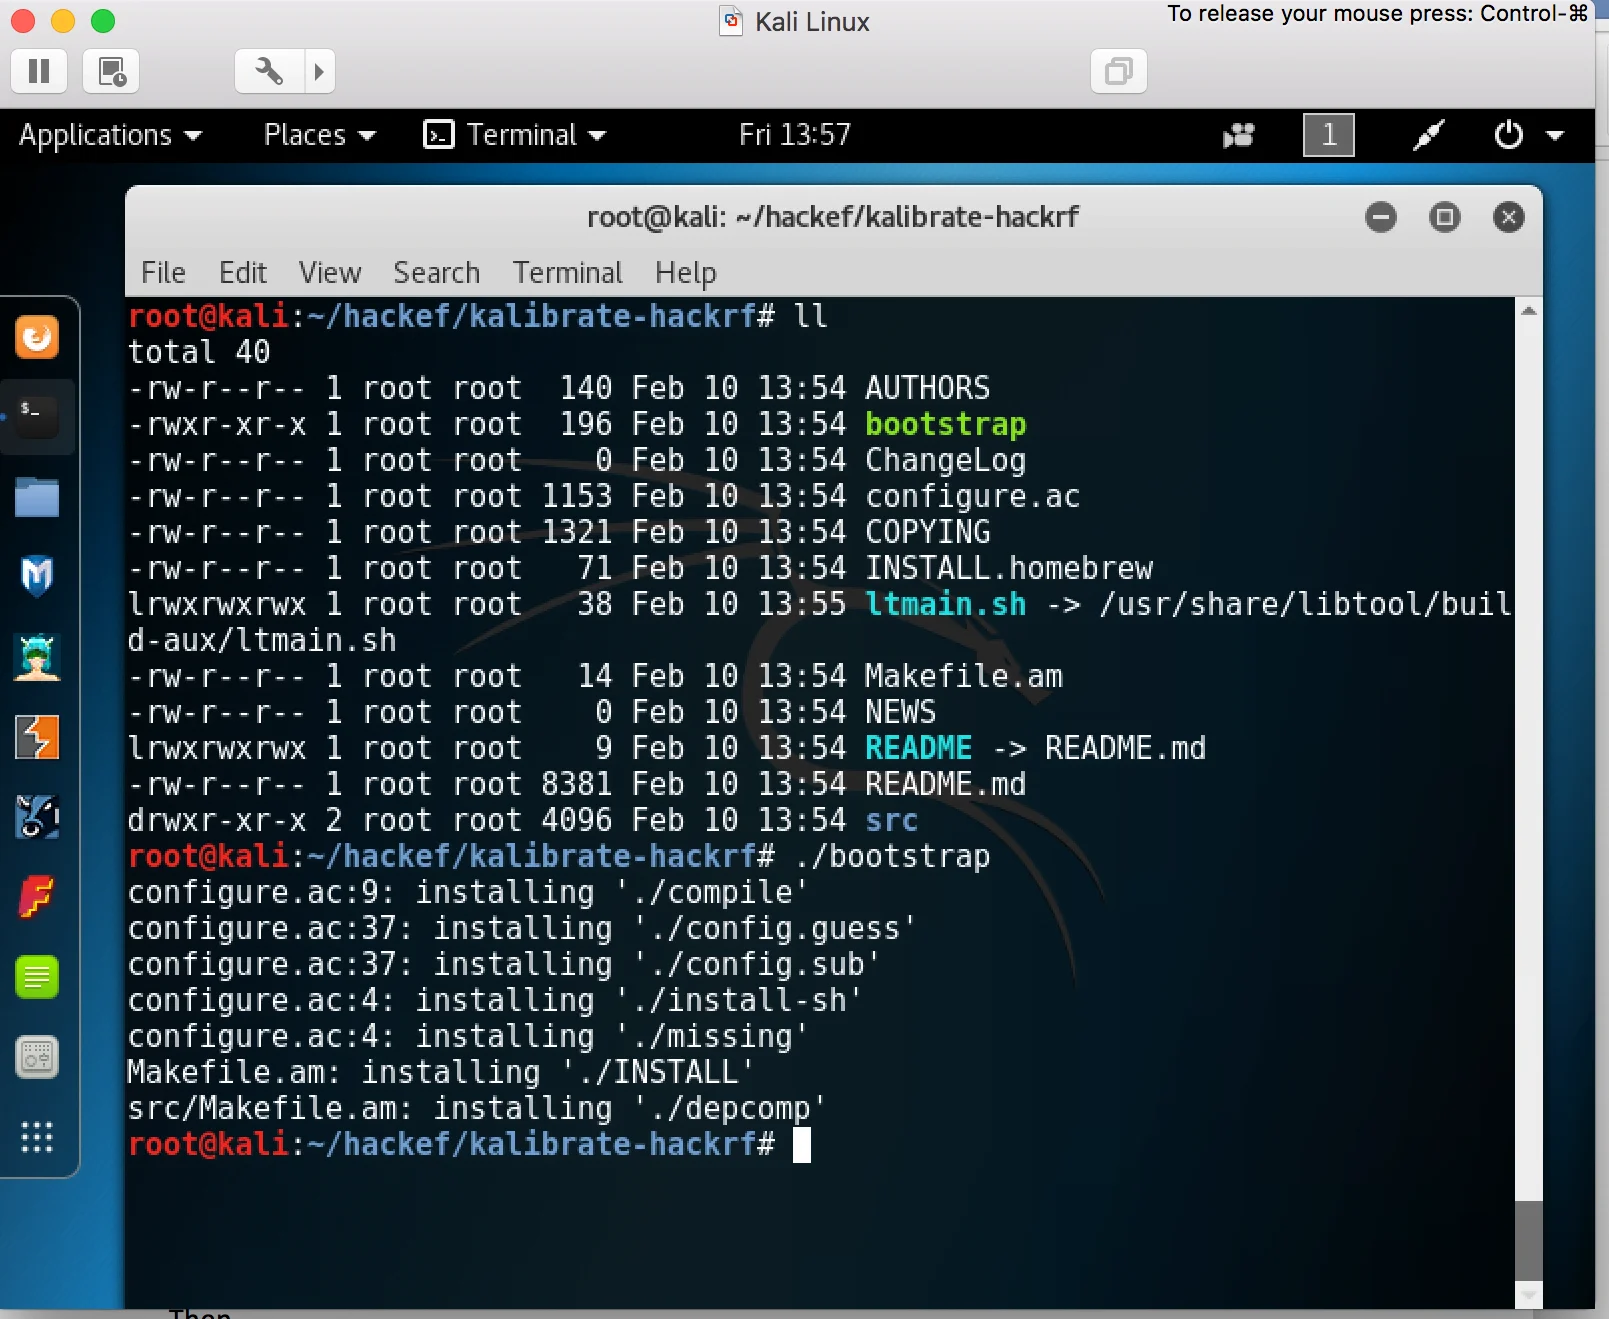Click the Fri 13:57 clock to open calendar
Image resolution: width=1609 pixels, height=1319 pixels.
point(794,135)
